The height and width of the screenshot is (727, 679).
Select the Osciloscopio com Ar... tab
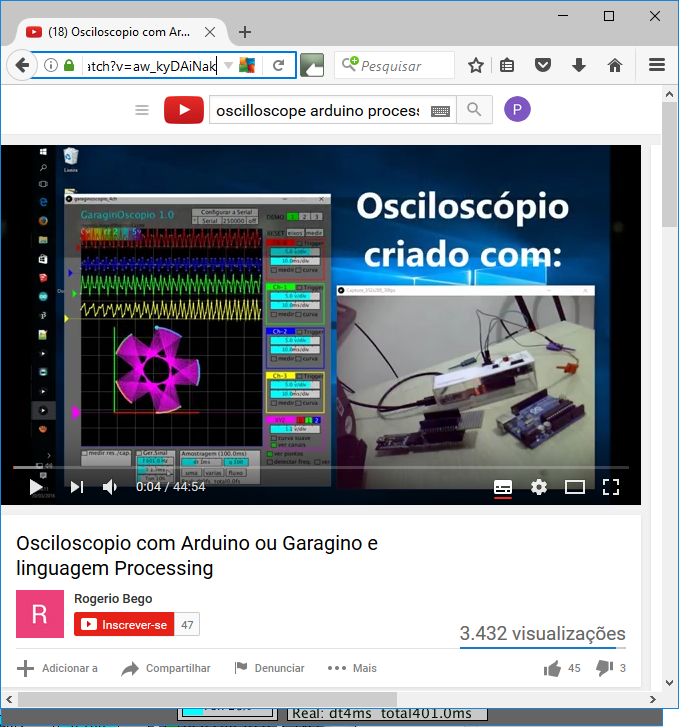[121, 32]
